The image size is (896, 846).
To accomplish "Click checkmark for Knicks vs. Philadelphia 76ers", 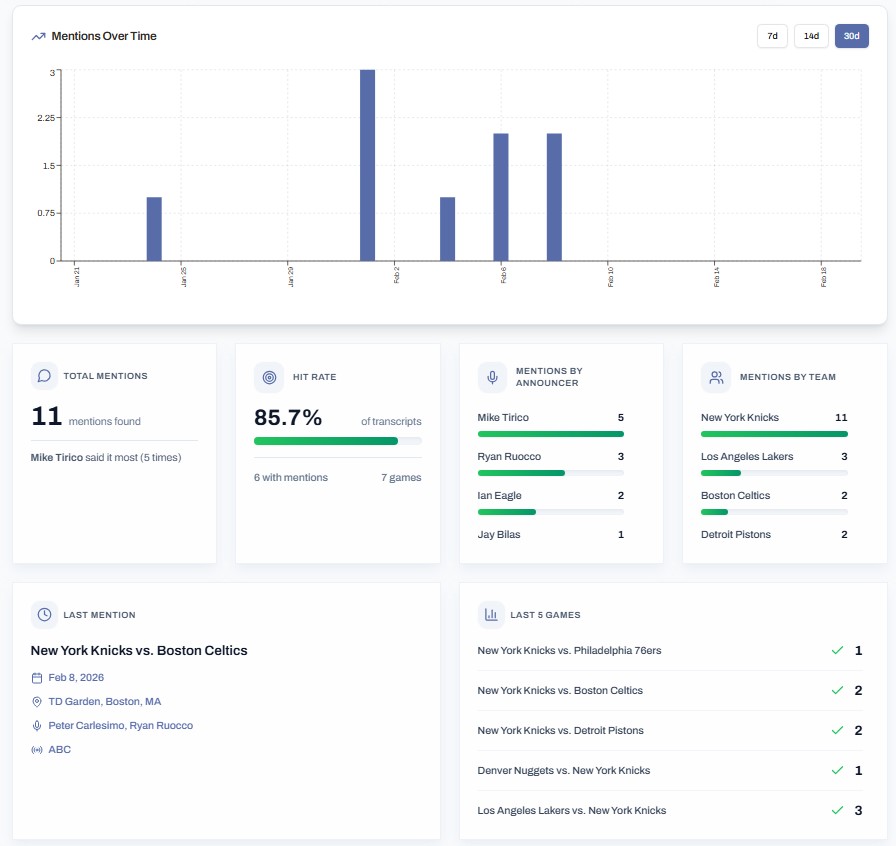I will click(837, 651).
